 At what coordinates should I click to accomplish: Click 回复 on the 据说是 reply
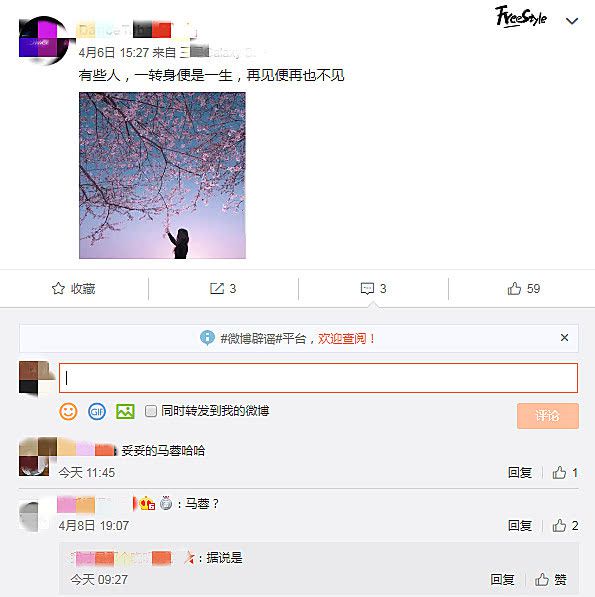click(502, 579)
